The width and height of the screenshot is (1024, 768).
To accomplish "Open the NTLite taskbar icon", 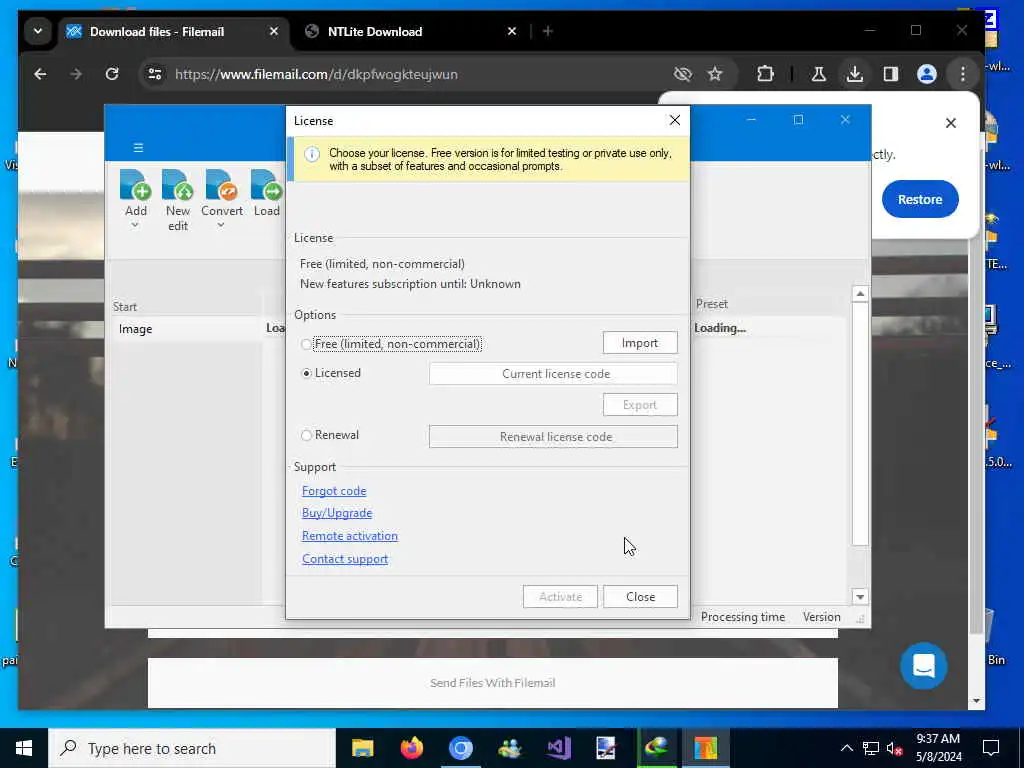I will 705,748.
